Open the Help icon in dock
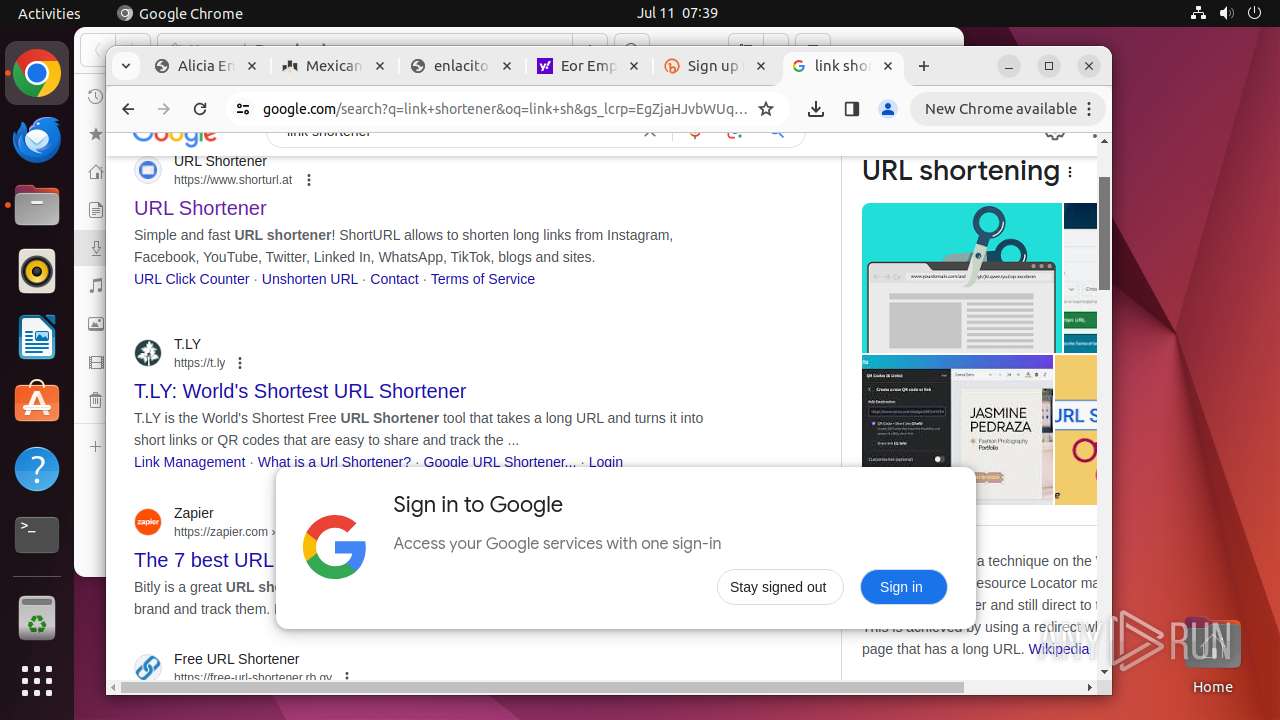Screen dimensions: 1280x720 [x=37, y=470]
